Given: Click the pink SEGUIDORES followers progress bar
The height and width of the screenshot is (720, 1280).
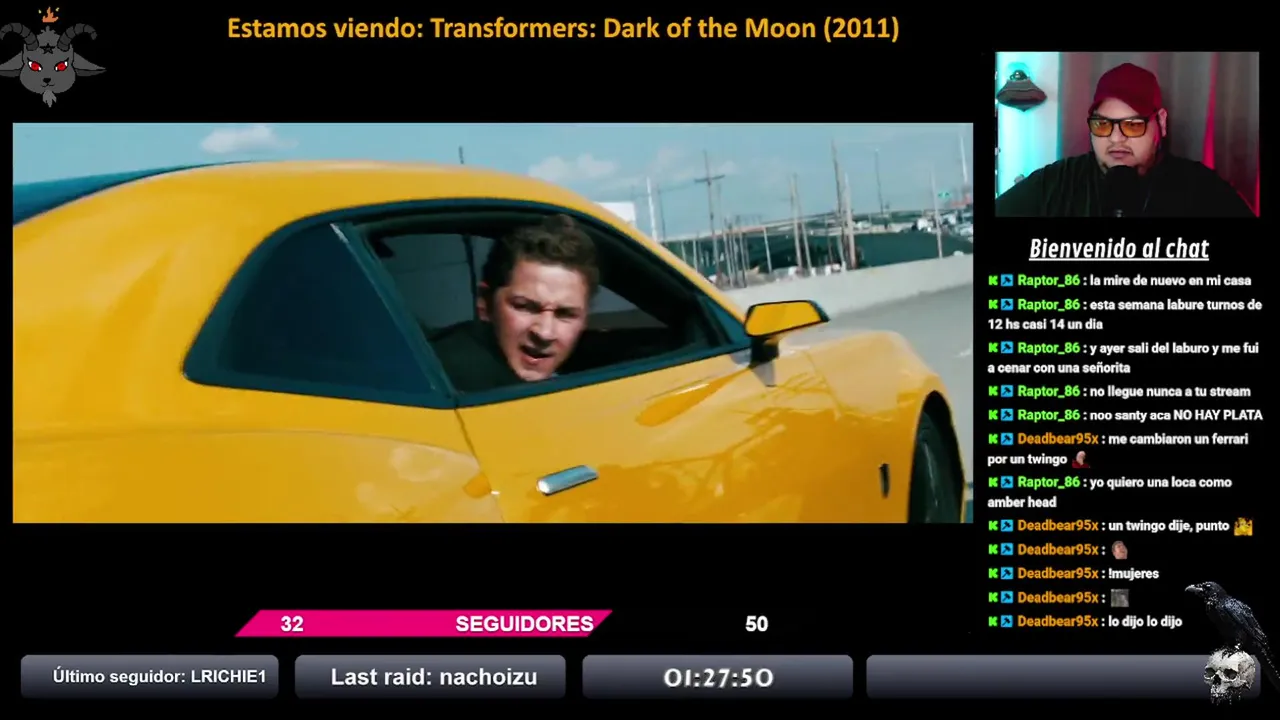Looking at the screenshot, I should tap(424, 624).
